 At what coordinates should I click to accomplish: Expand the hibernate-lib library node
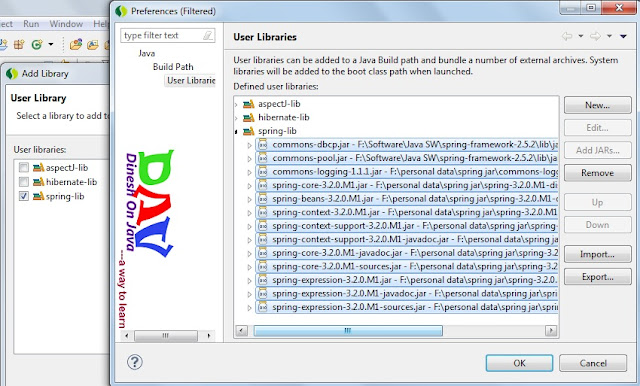[x=236, y=118]
